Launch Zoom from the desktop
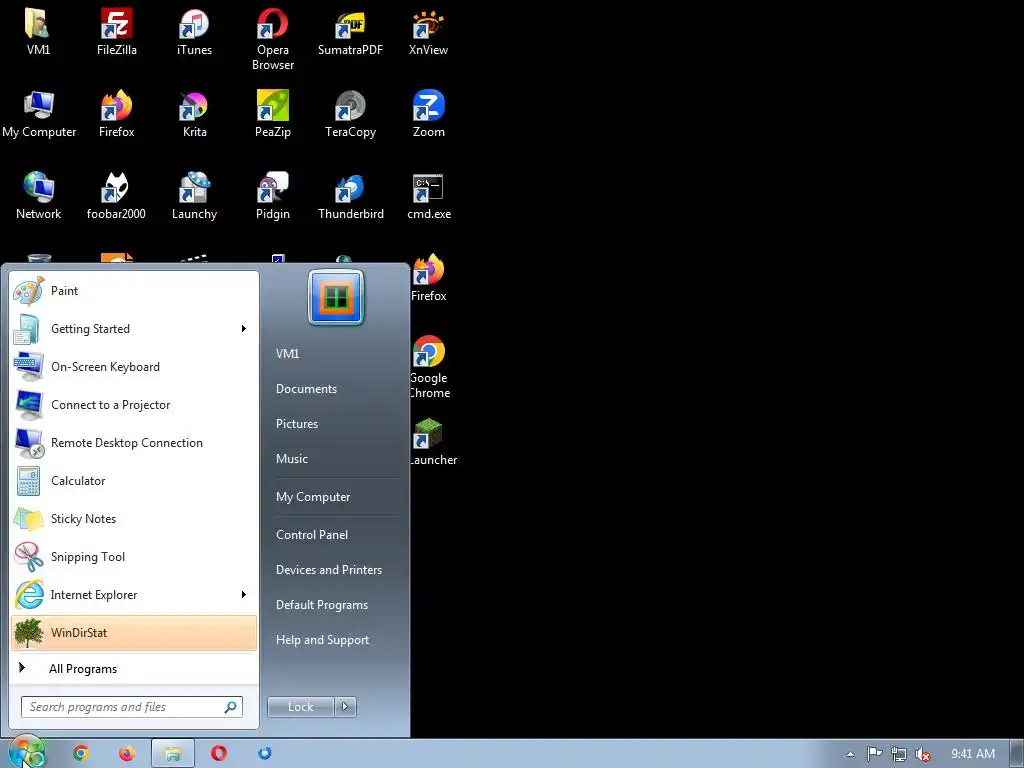The height and width of the screenshot is (768, 1024). (x=428, y=114)
